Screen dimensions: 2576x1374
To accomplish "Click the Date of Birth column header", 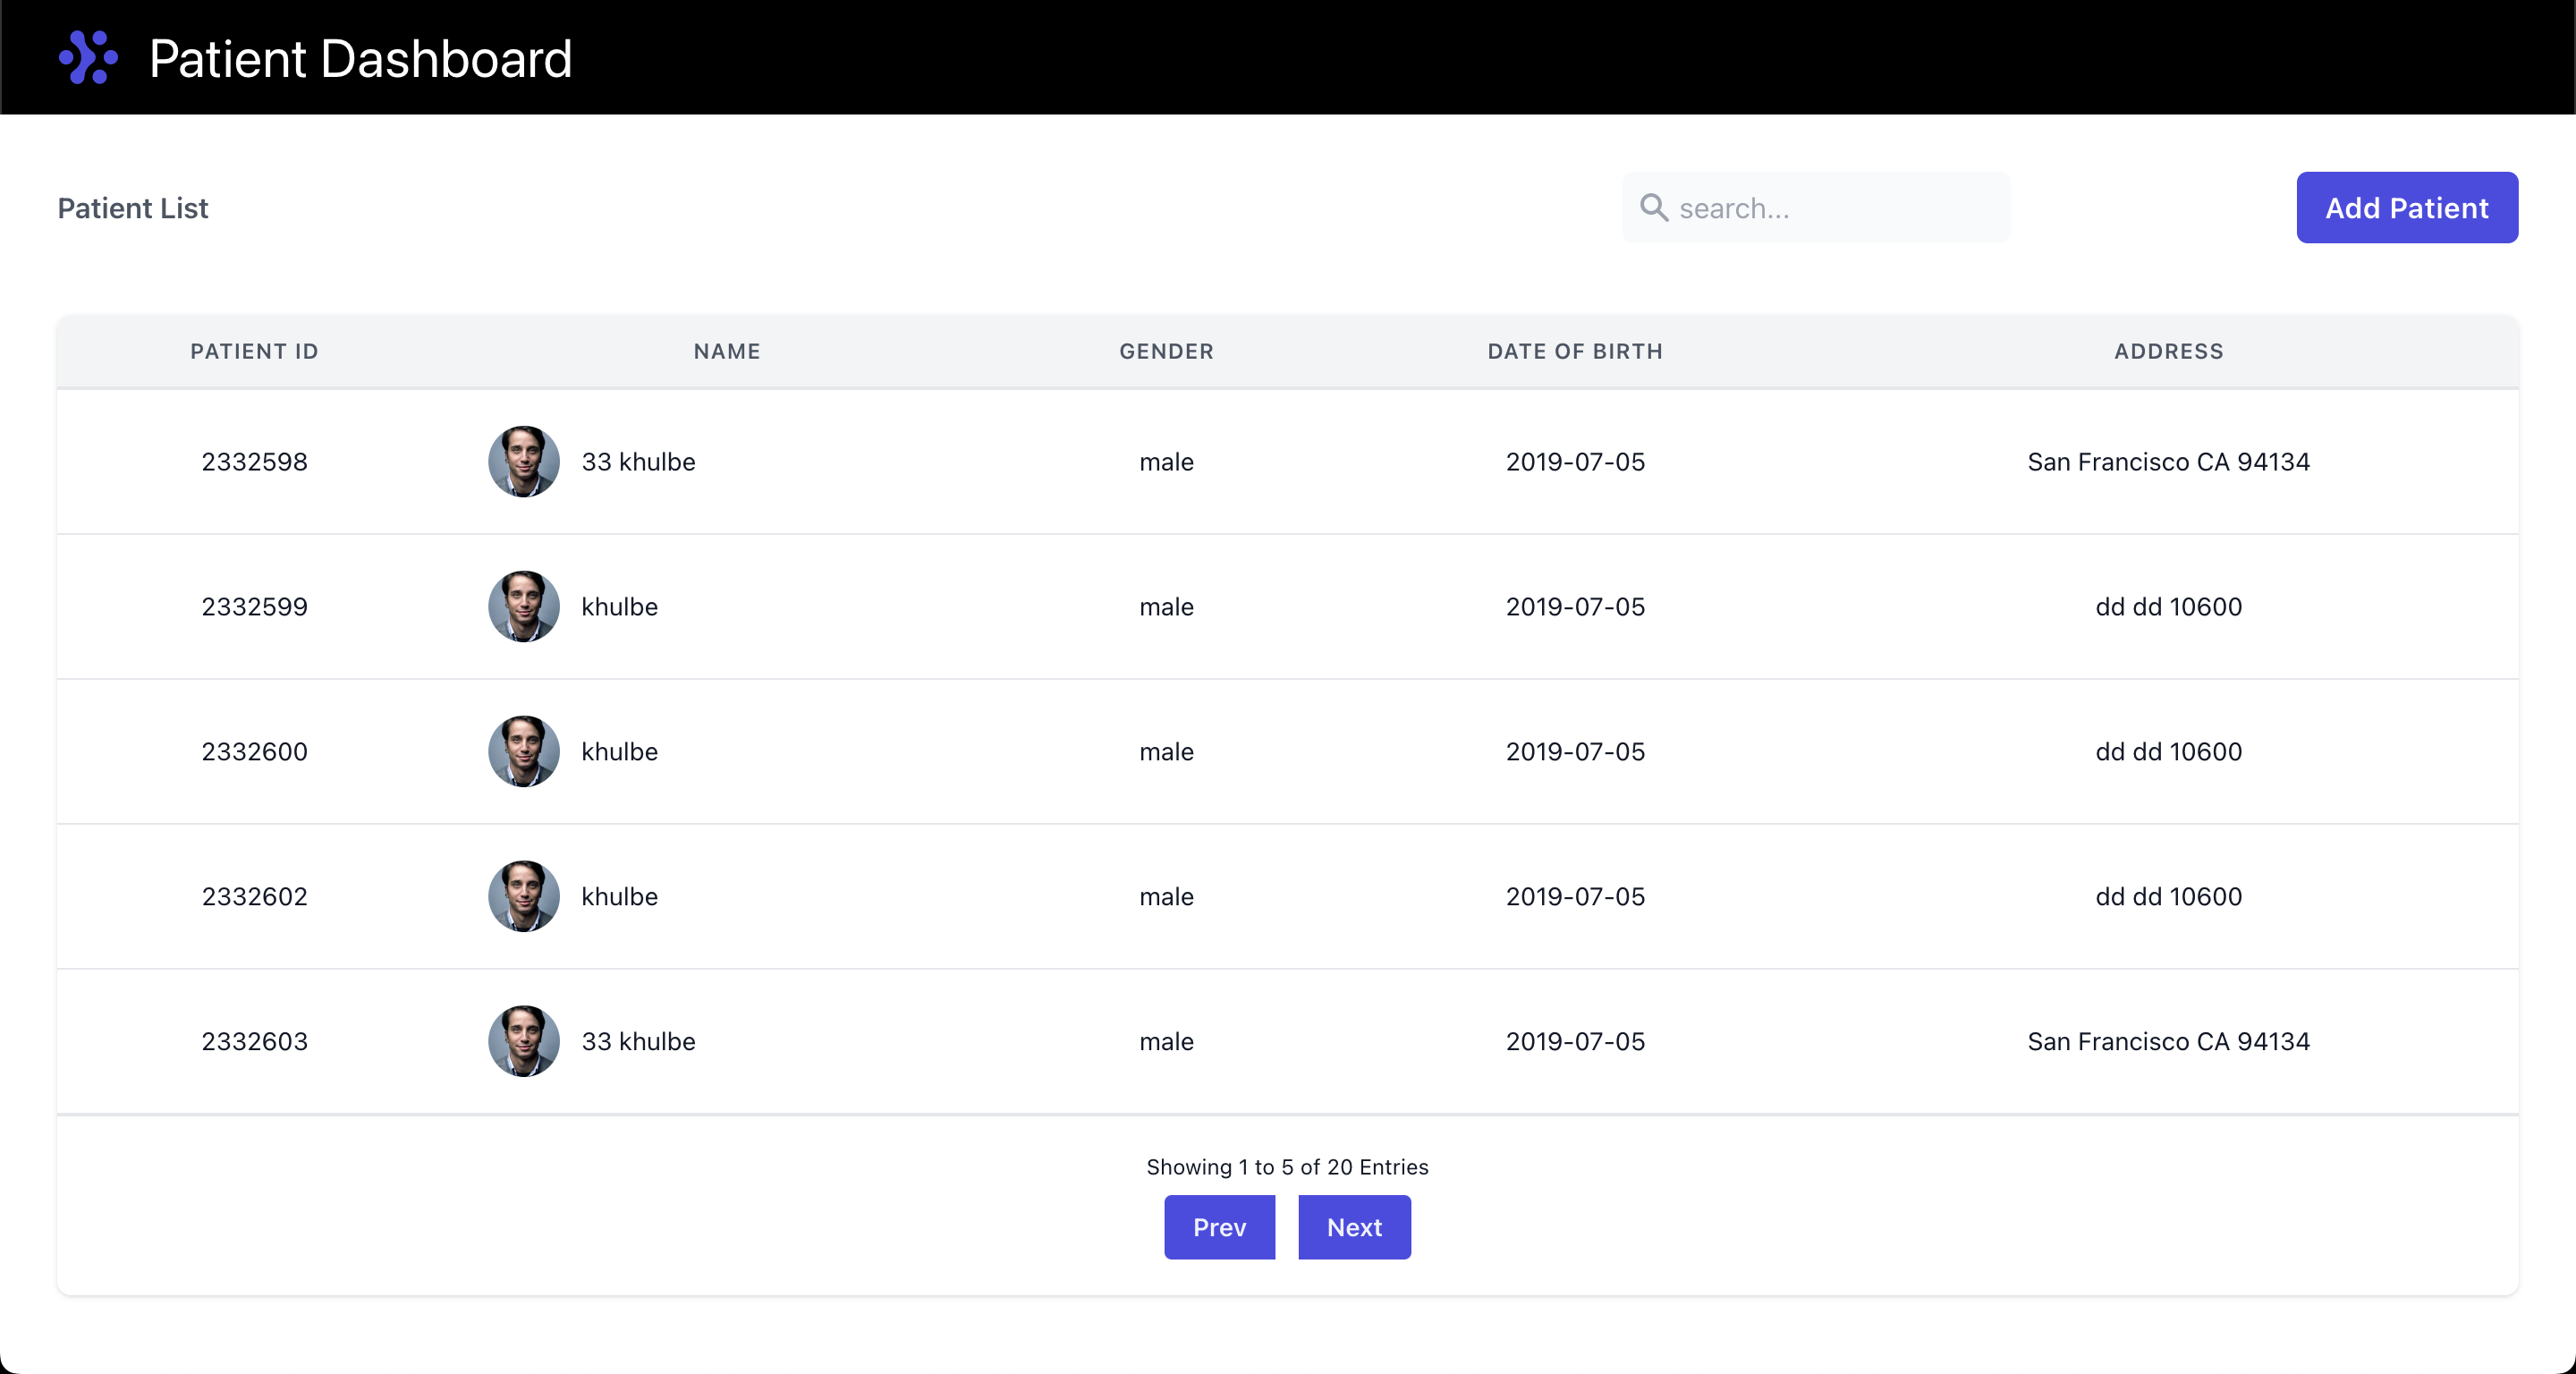I will tap(1575, 351).
